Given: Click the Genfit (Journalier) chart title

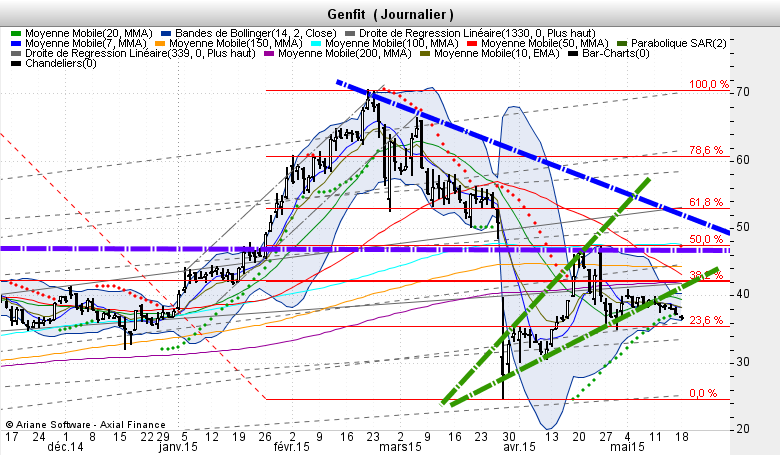Looking at the screenshot, I should (390, 14).
